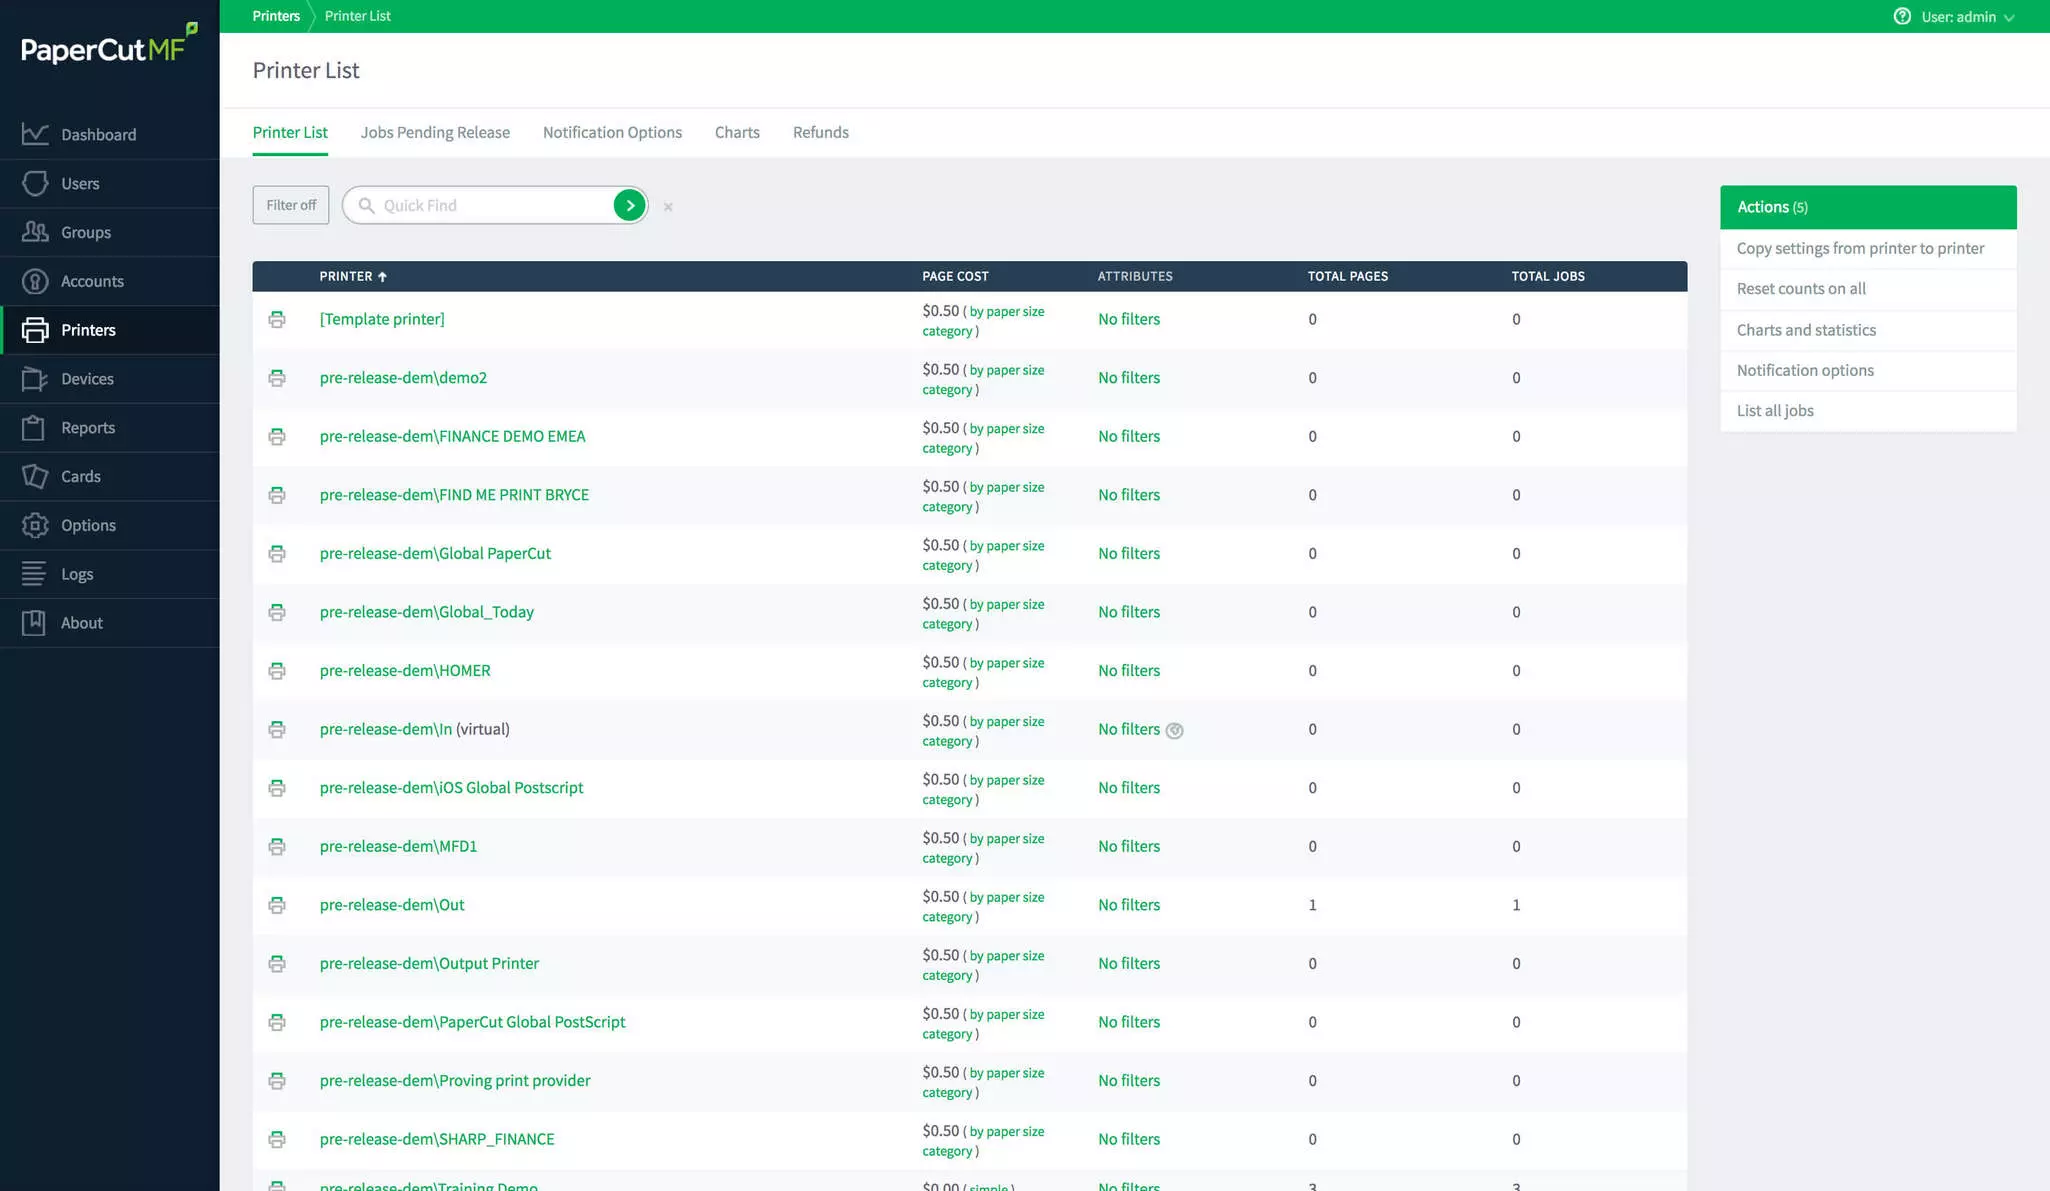The width and height of the screenshot is (2050, 1191).
Task: Click the About bookmark icon
Action: pos(35,623)
